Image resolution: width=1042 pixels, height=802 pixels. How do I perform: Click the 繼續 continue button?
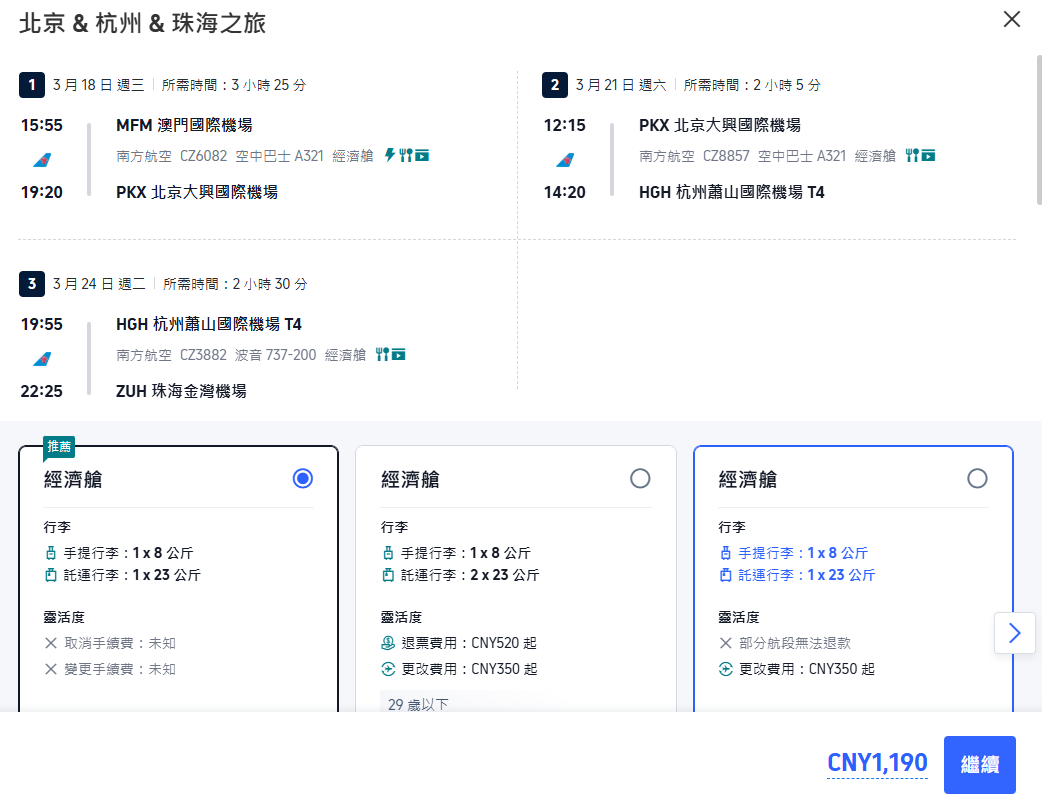pos(979,764)
